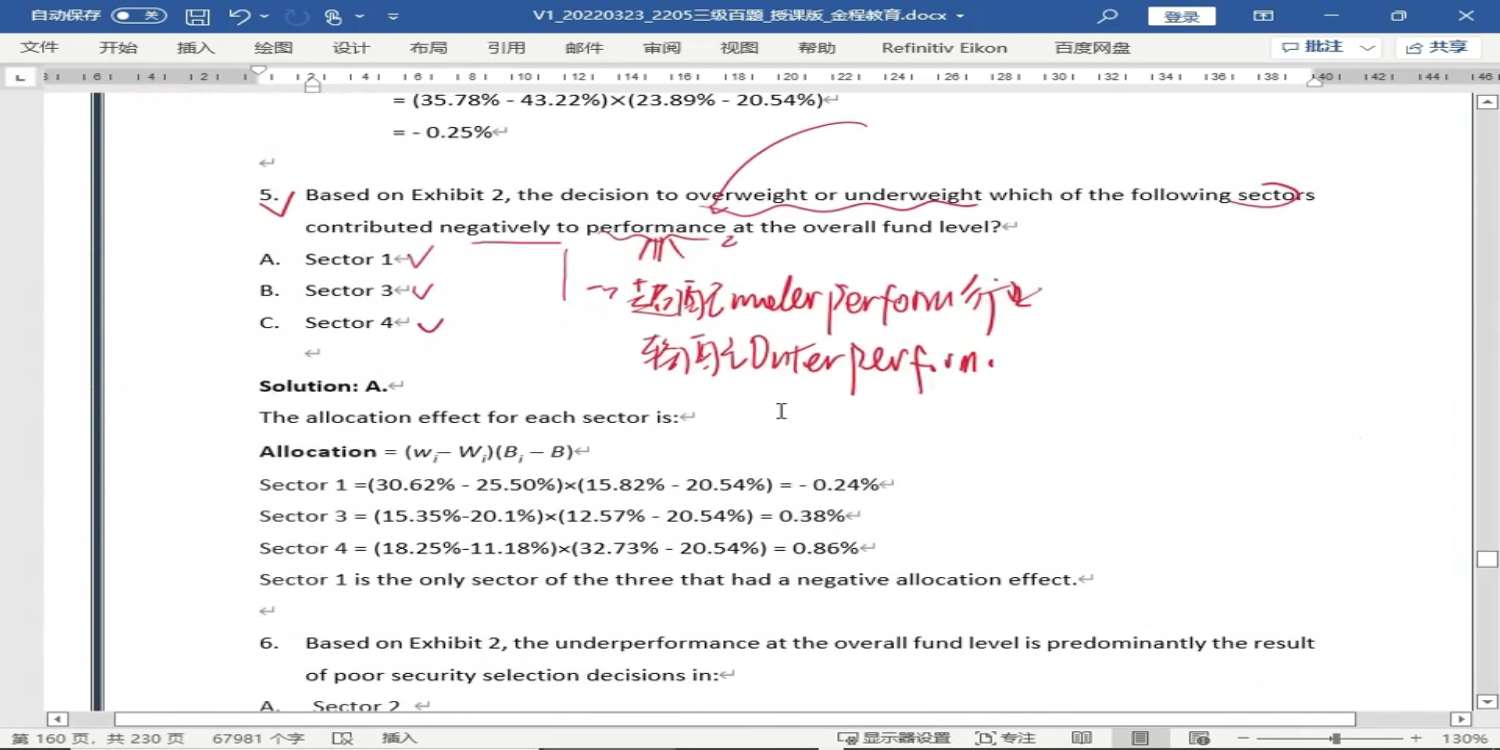Open the Refinitiv Eikon tab
The image size is (1500, 750).
[944, 48]
